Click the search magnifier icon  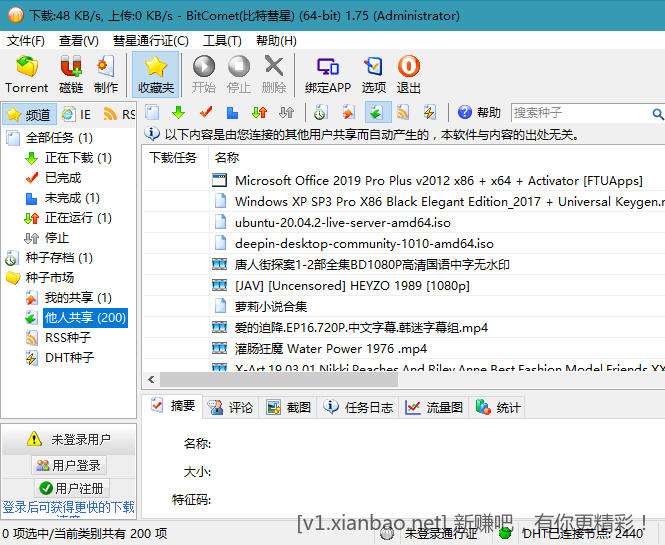pos(657,113)
